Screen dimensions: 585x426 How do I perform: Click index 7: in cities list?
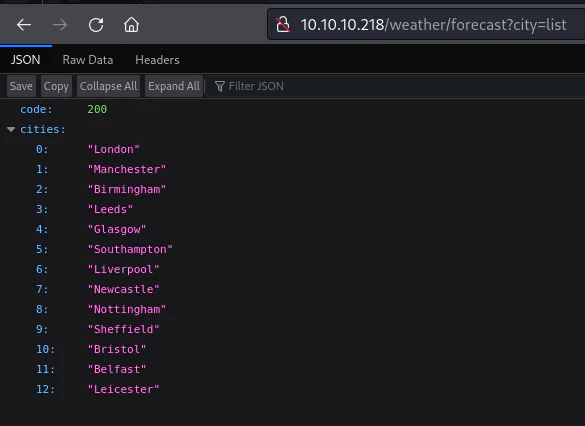(x=42, y=289)
